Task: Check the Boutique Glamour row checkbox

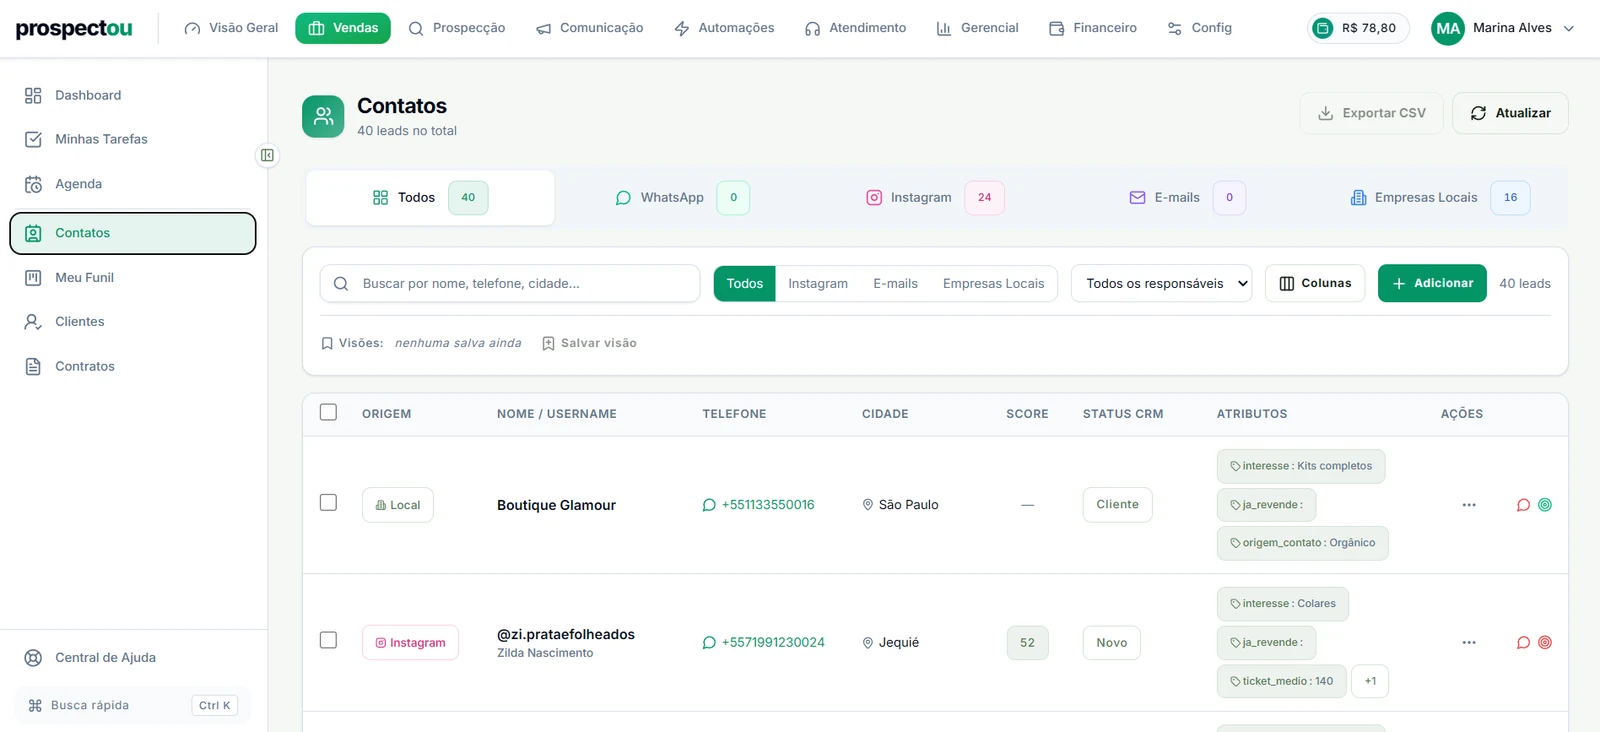Action: point(328,502)
